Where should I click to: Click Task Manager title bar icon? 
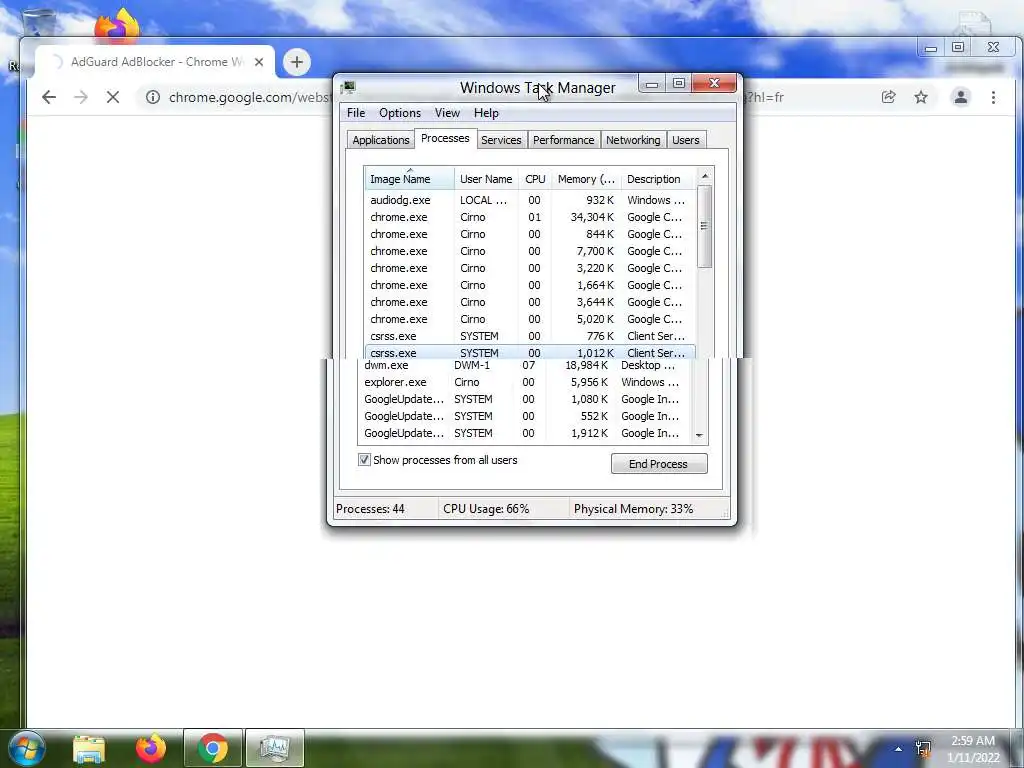point(348,88)
